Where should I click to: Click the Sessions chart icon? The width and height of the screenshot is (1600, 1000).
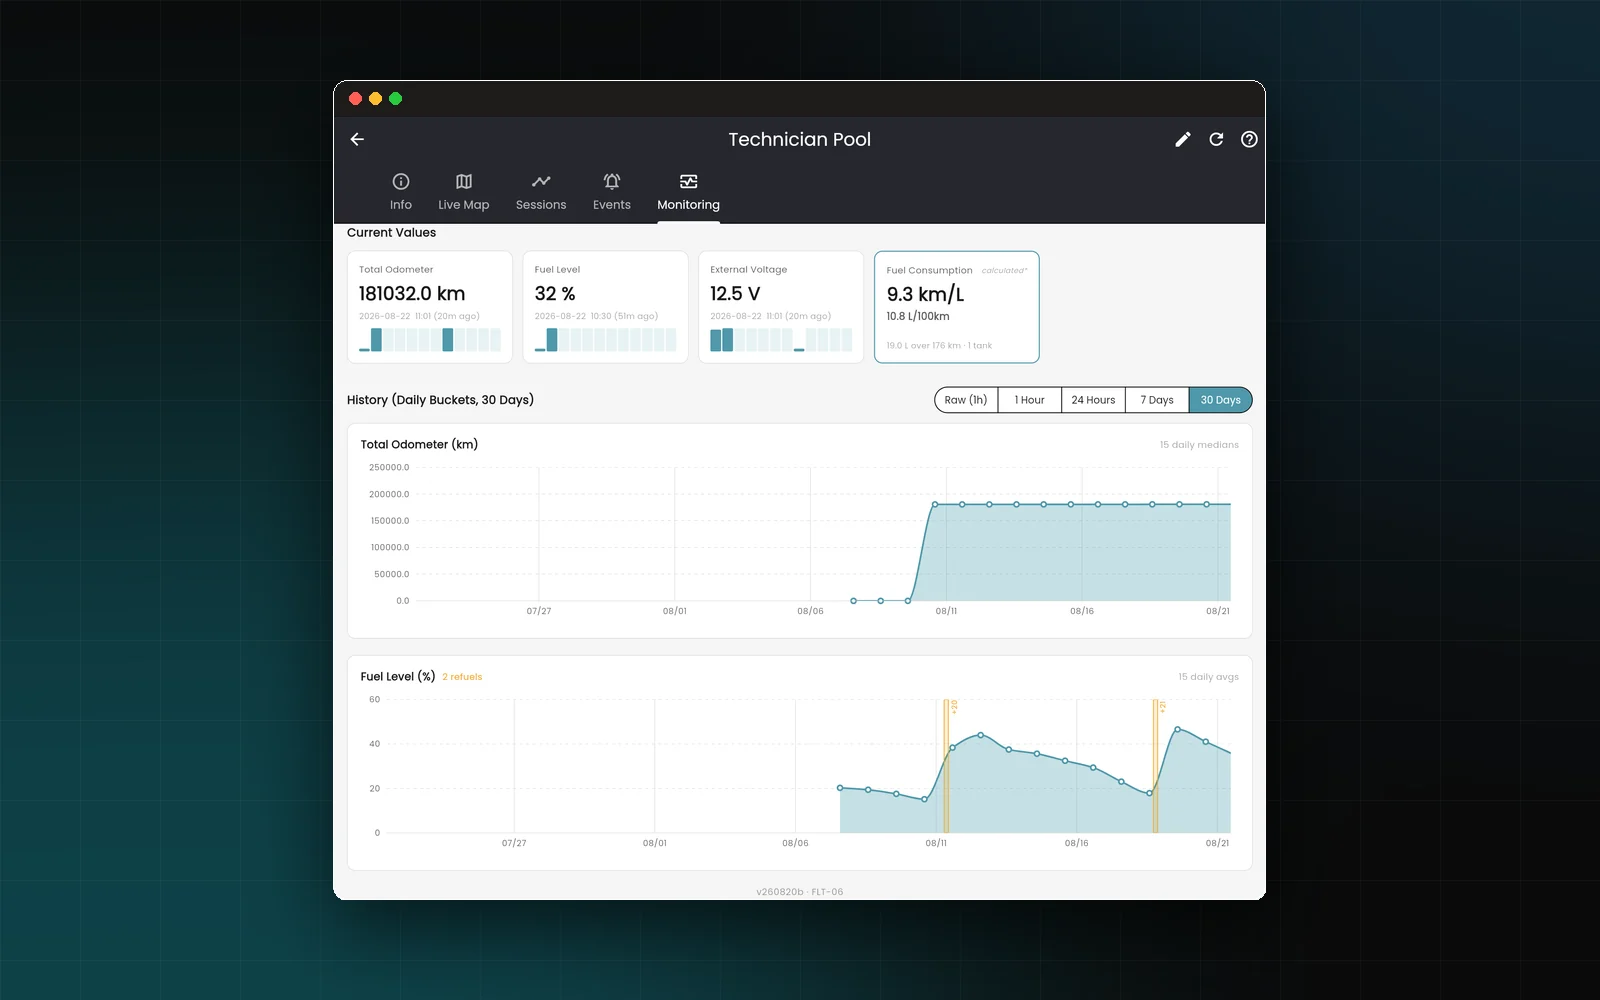541,181
